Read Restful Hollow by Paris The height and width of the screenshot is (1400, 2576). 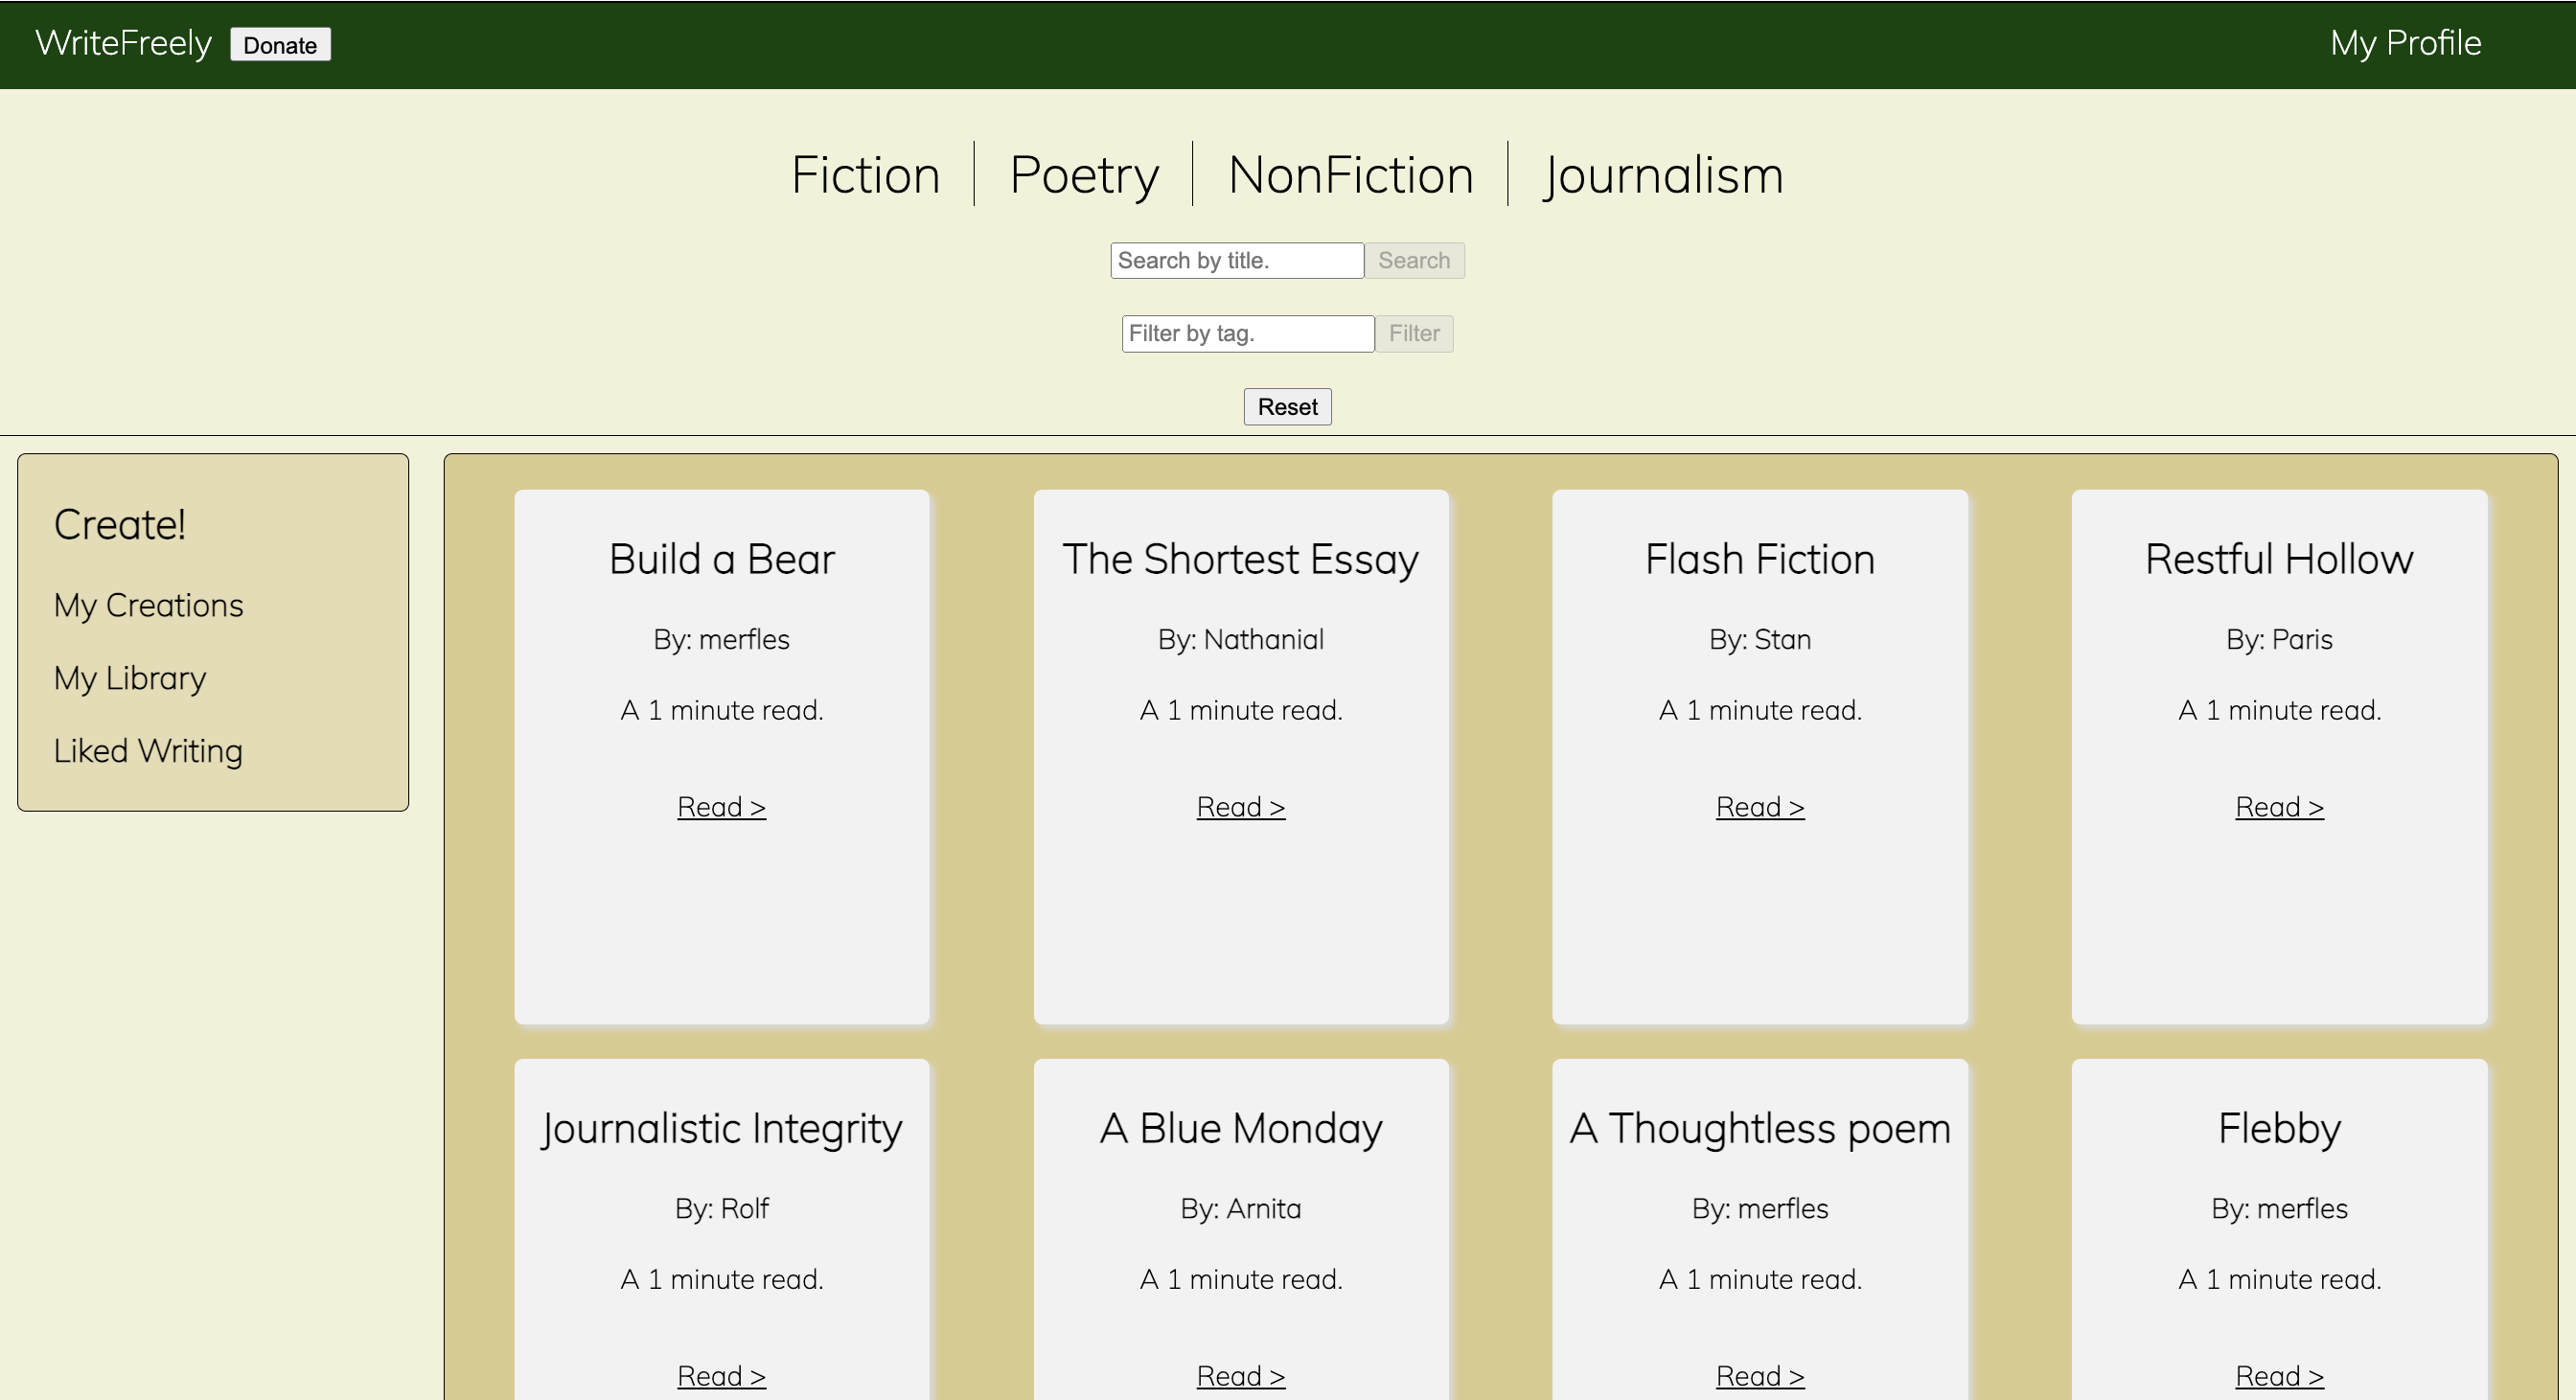pos(2278,806)
